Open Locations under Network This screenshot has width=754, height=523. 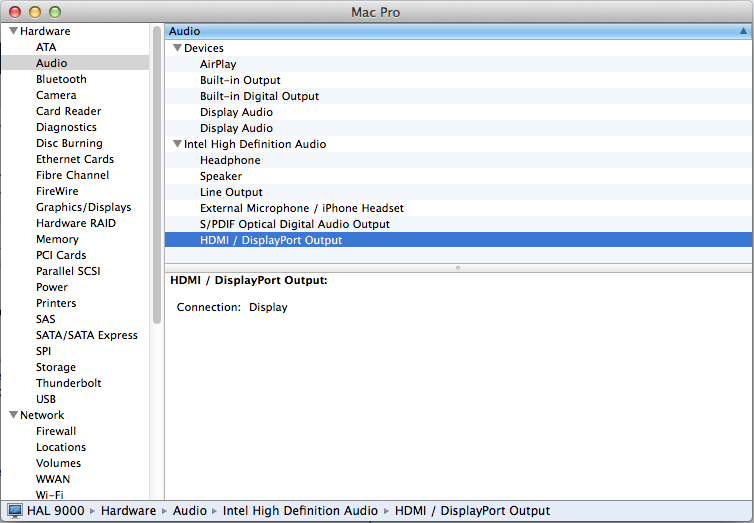pyautogui.click(x=61, y=447)
